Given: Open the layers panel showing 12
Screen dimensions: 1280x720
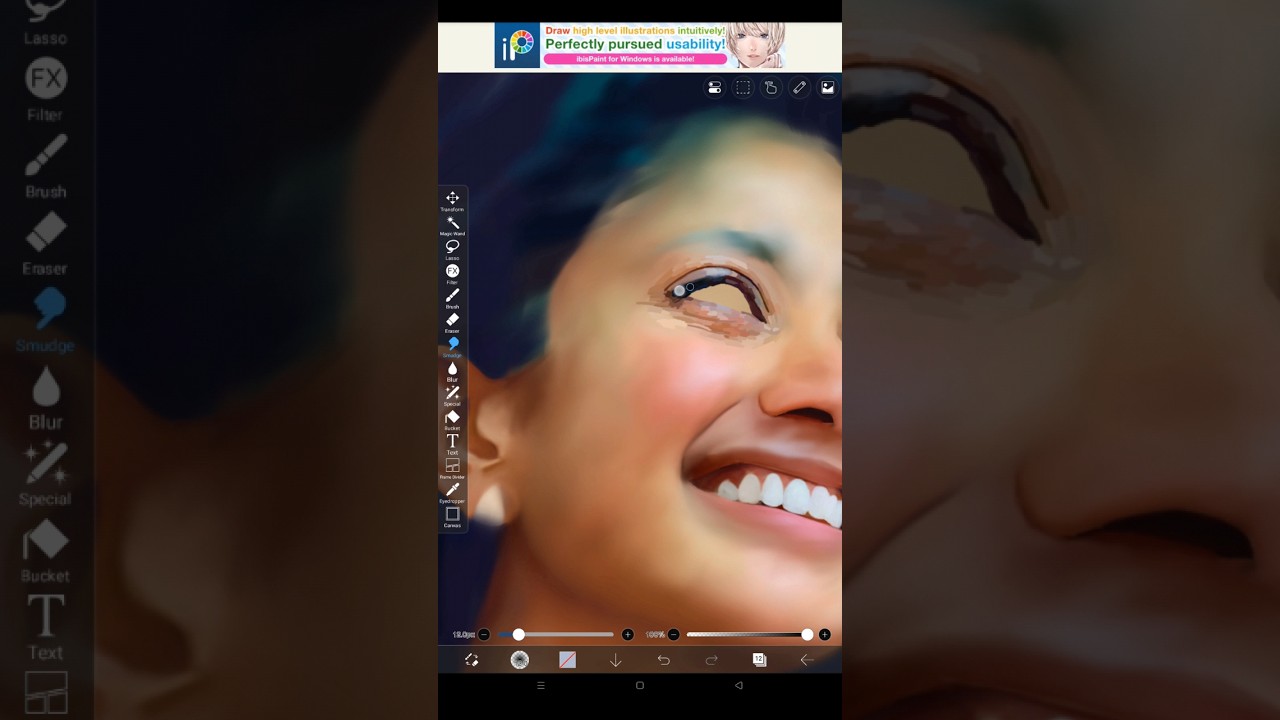Looking at the screenshot, I should click(759, 660).
